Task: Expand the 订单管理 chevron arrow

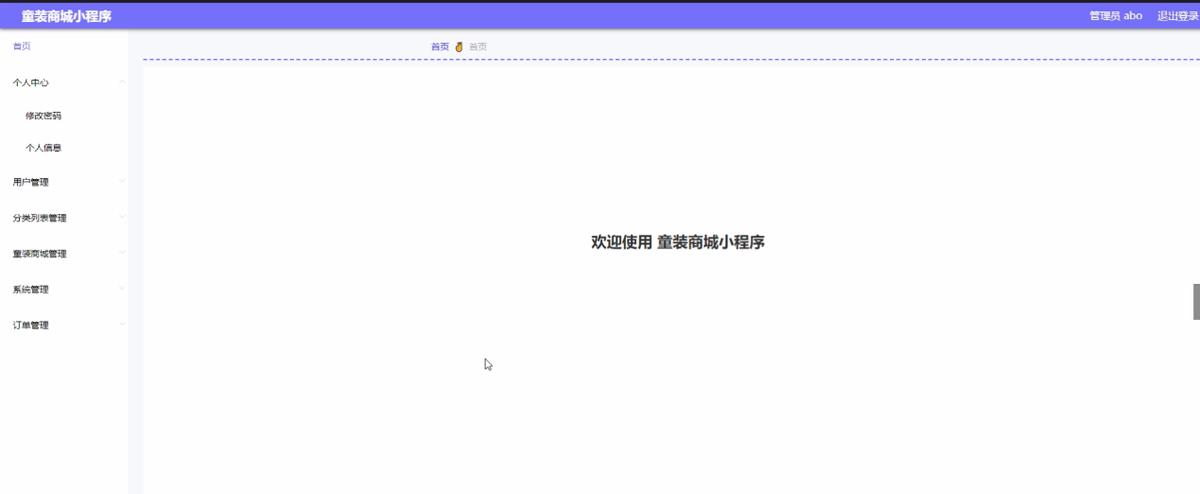Action: [x=122, y=324]
